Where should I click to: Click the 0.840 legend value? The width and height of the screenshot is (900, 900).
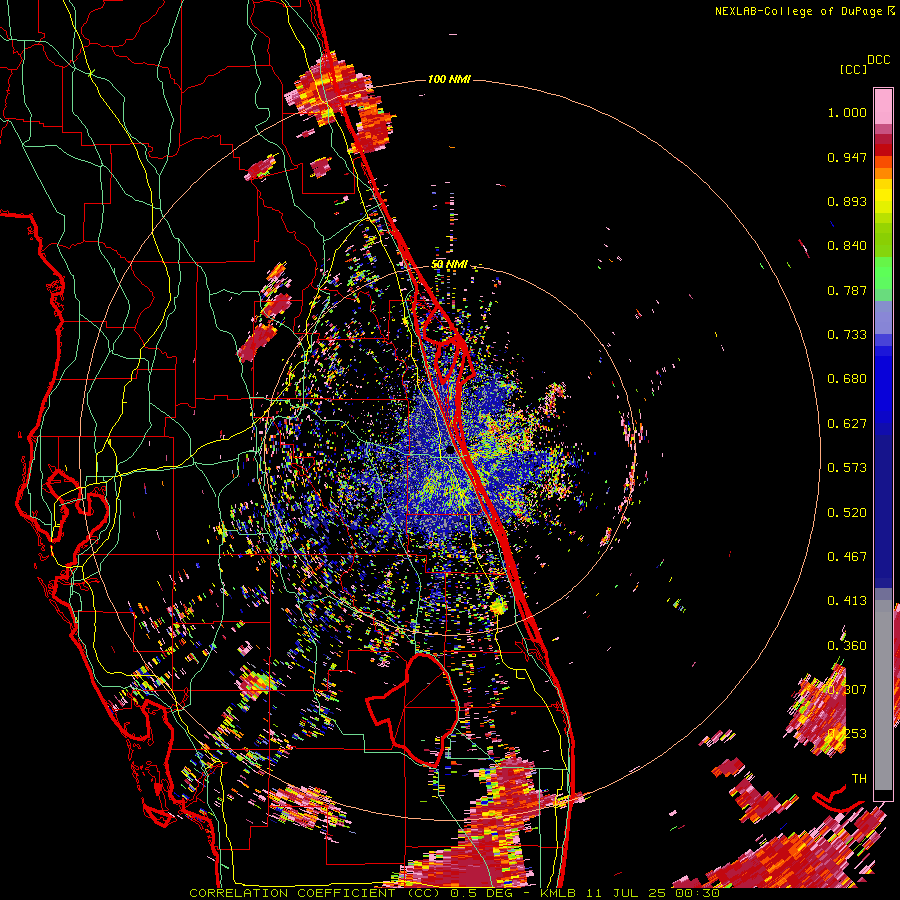tap(847, 246)
